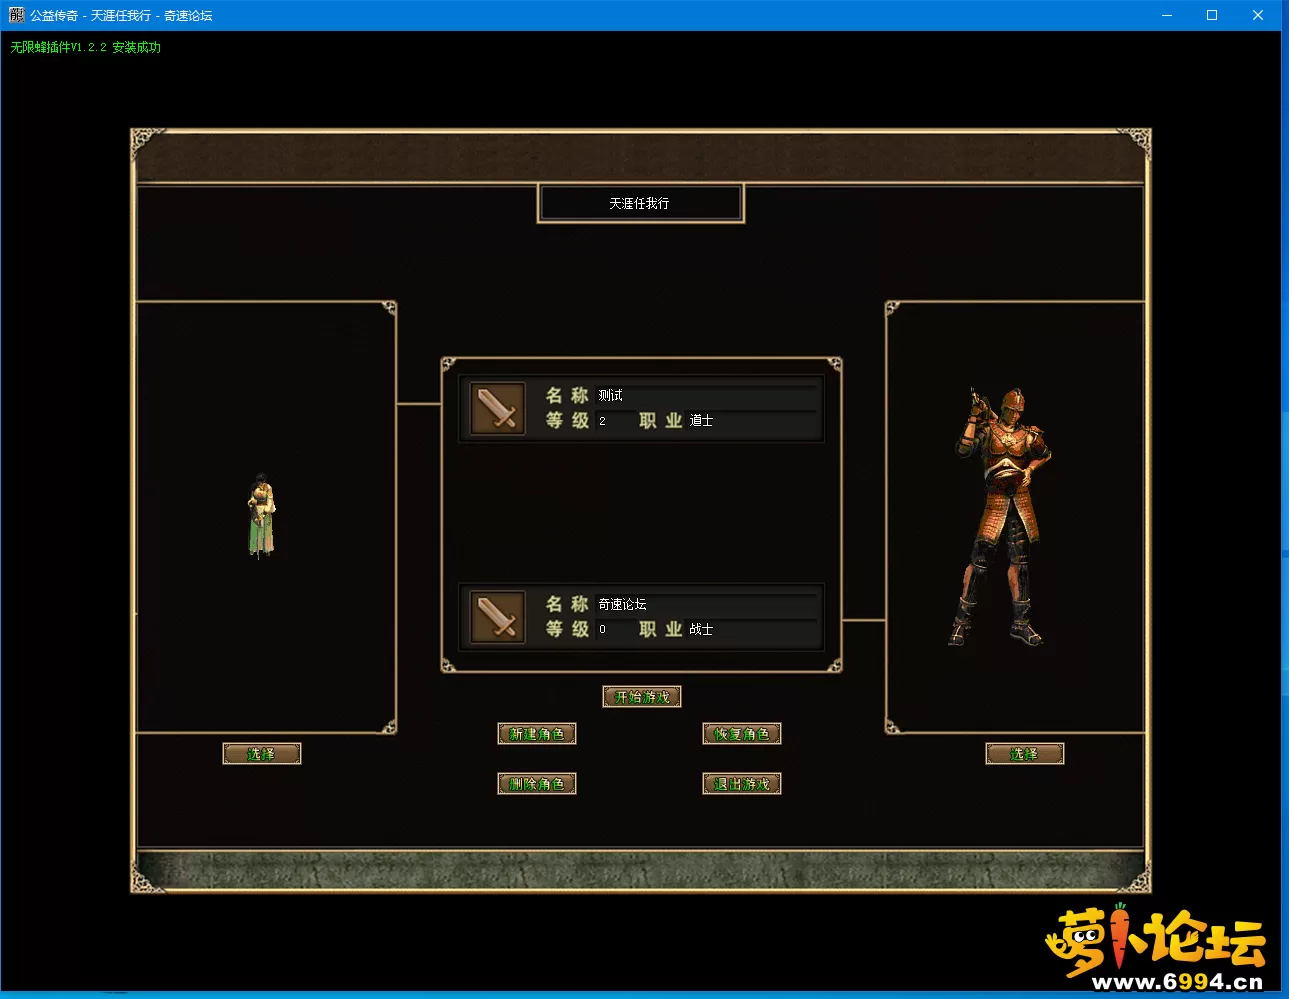
Task: Click the name field showing 奇速论坛
Action: click(x=705, y=604)
